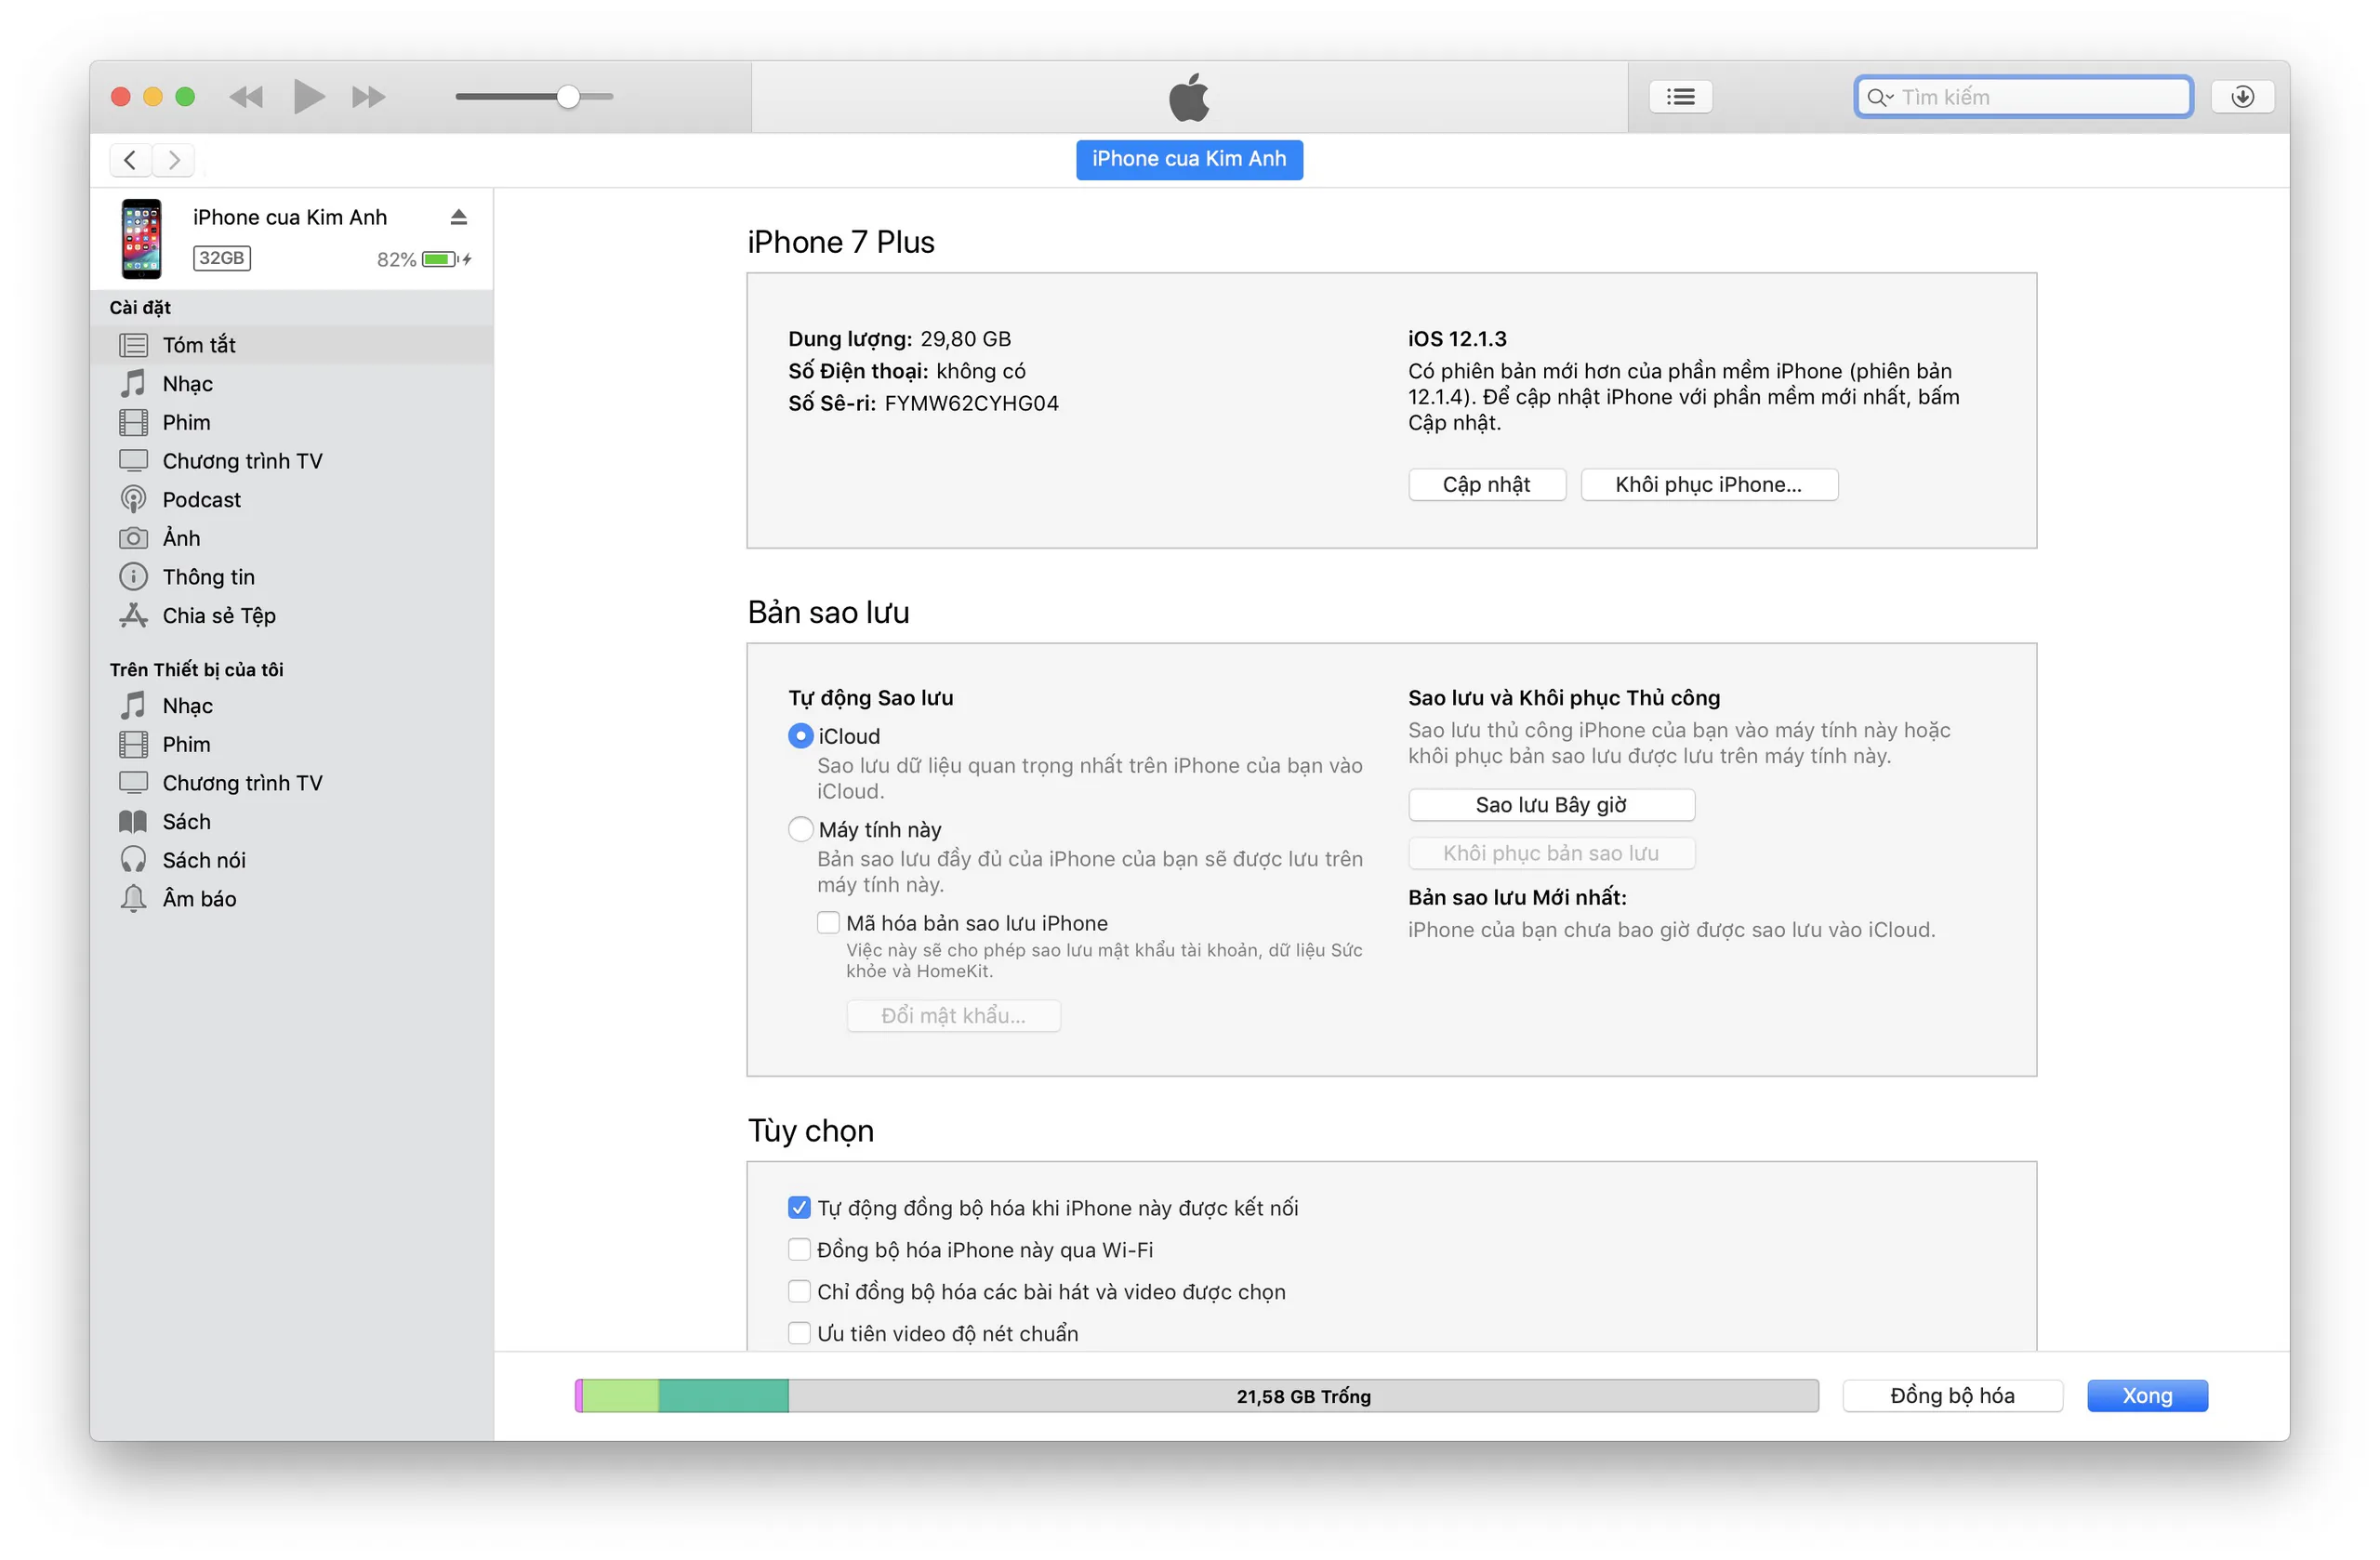Click the Chia sẻ Tệp icon
Viewport: 2380px width, 1560px height.
point(133,616)
